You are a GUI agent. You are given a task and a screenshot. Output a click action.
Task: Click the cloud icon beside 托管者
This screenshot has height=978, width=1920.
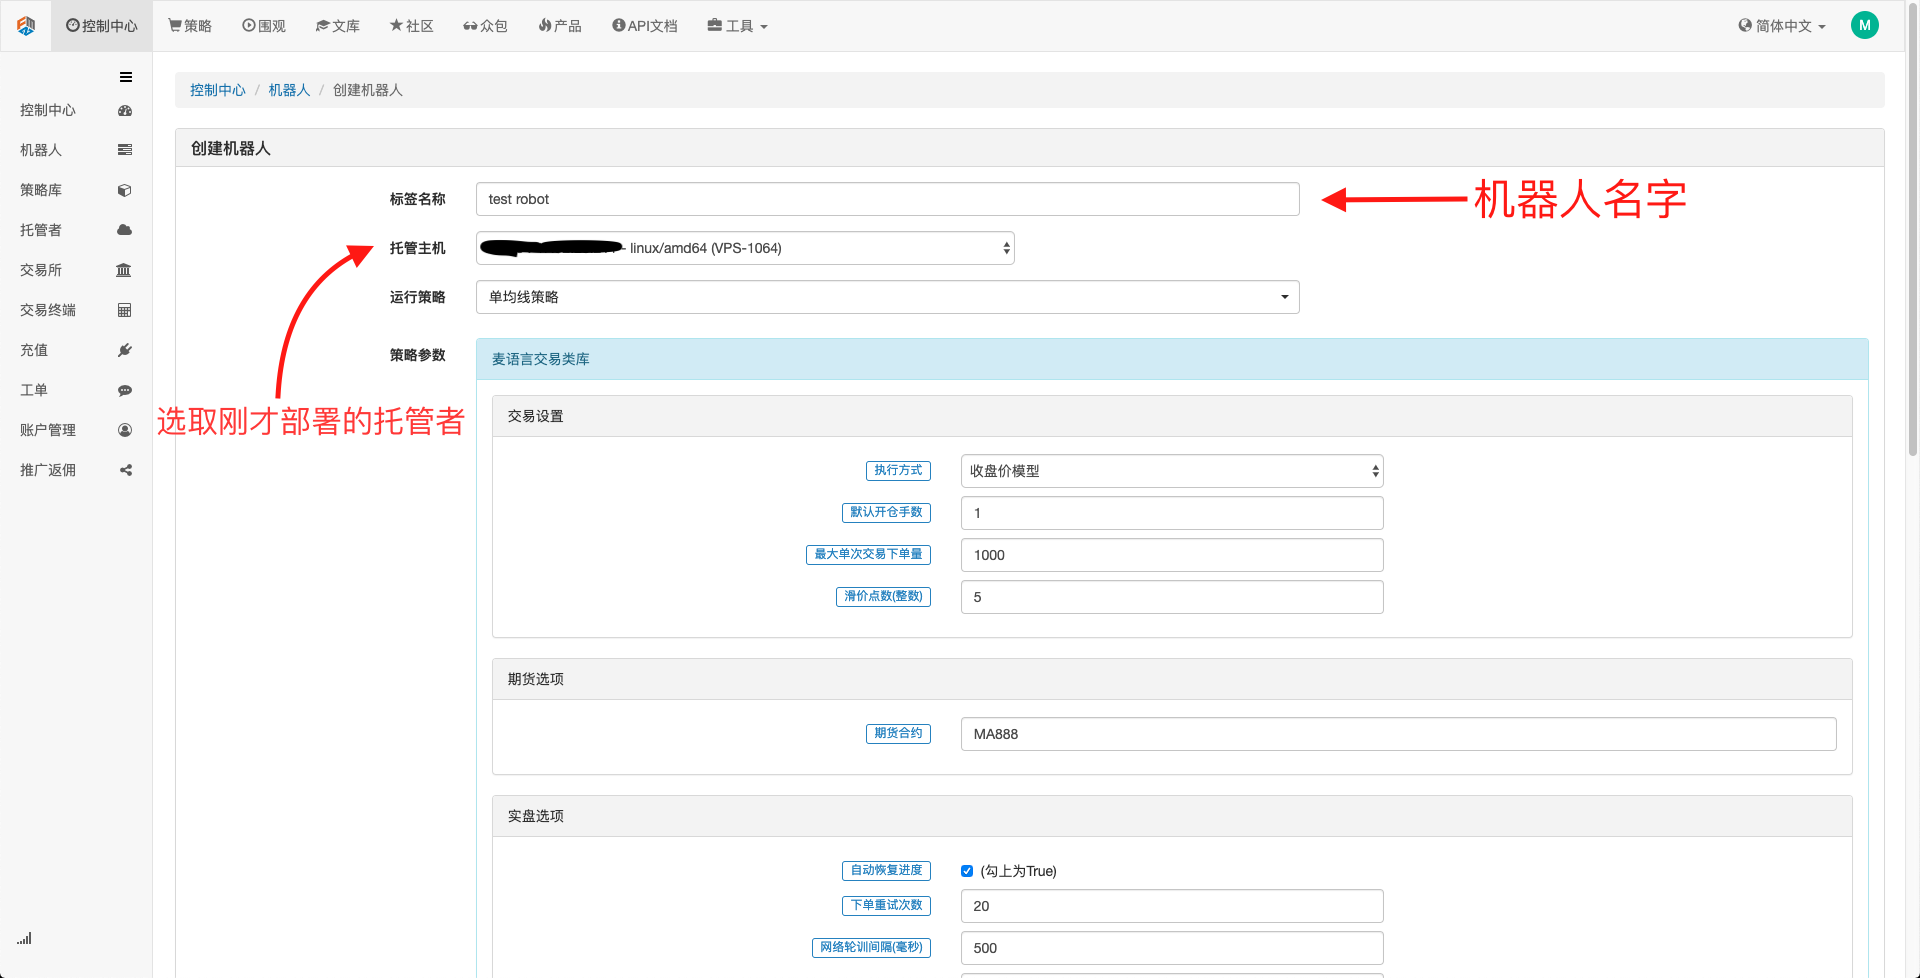click(x=125, y=230)
